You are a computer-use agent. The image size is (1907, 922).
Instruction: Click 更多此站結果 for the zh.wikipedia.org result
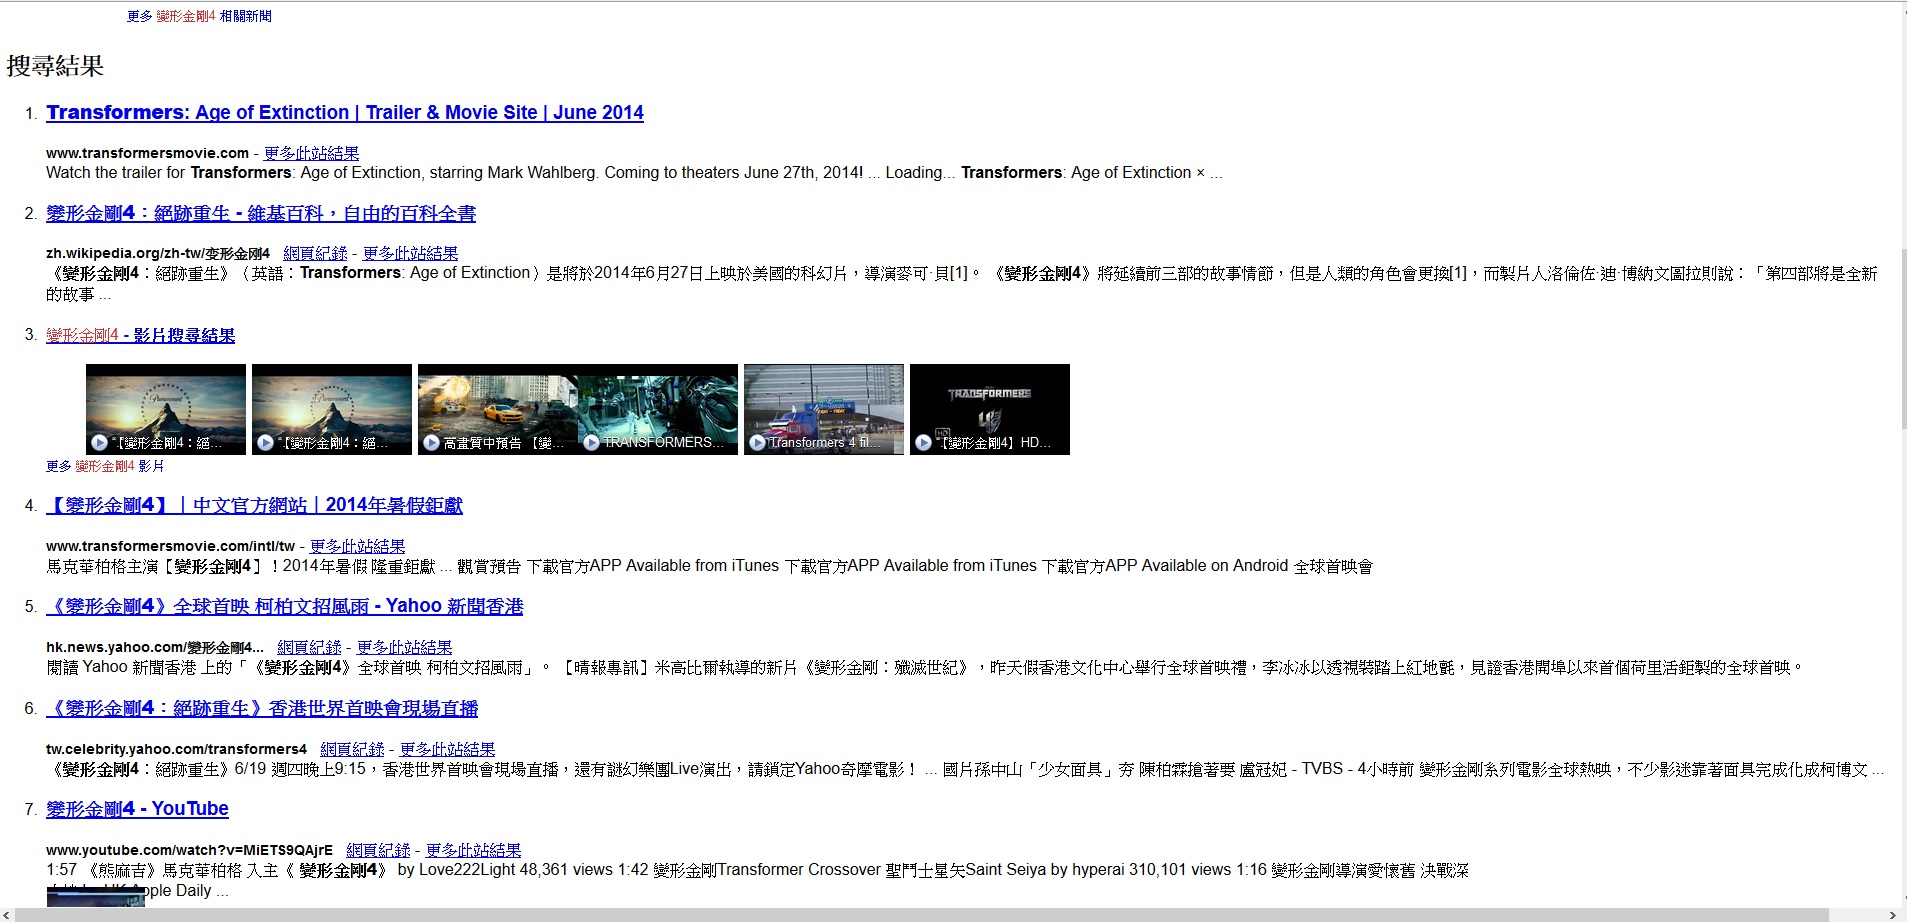[x=410, y=254]
